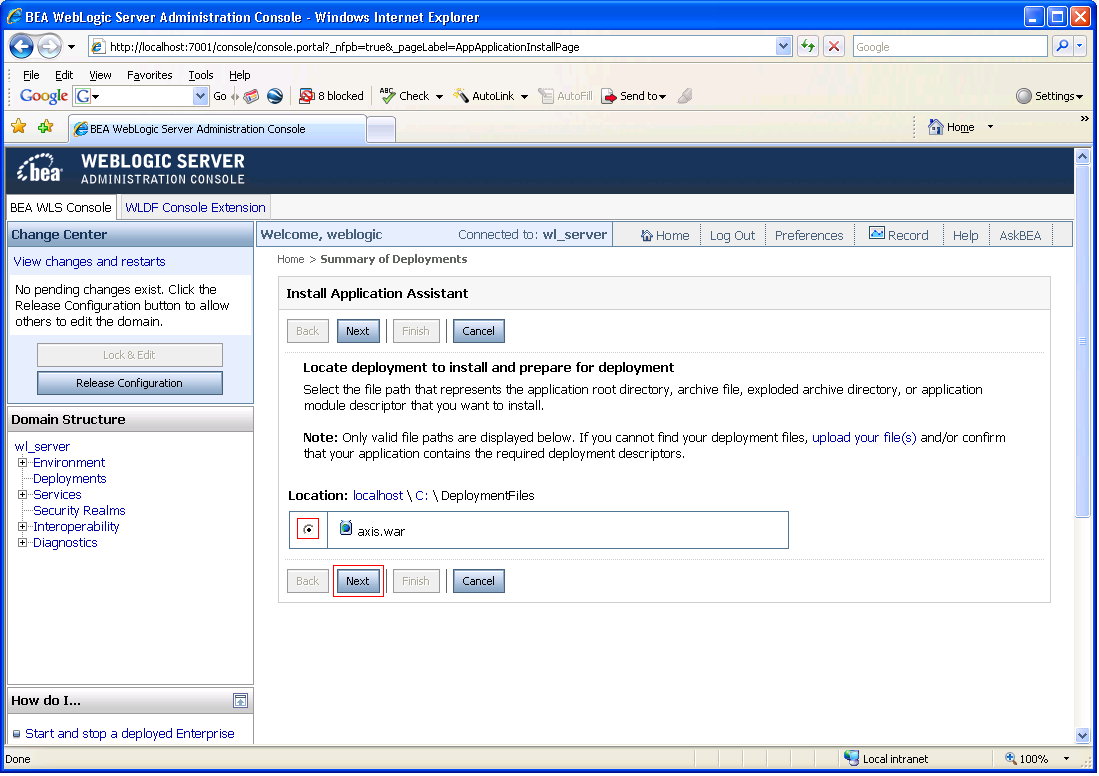The width and height of the screenshot is (1099, 776).
Task: Open Google Toolbar Settings
Action: 1049,96
